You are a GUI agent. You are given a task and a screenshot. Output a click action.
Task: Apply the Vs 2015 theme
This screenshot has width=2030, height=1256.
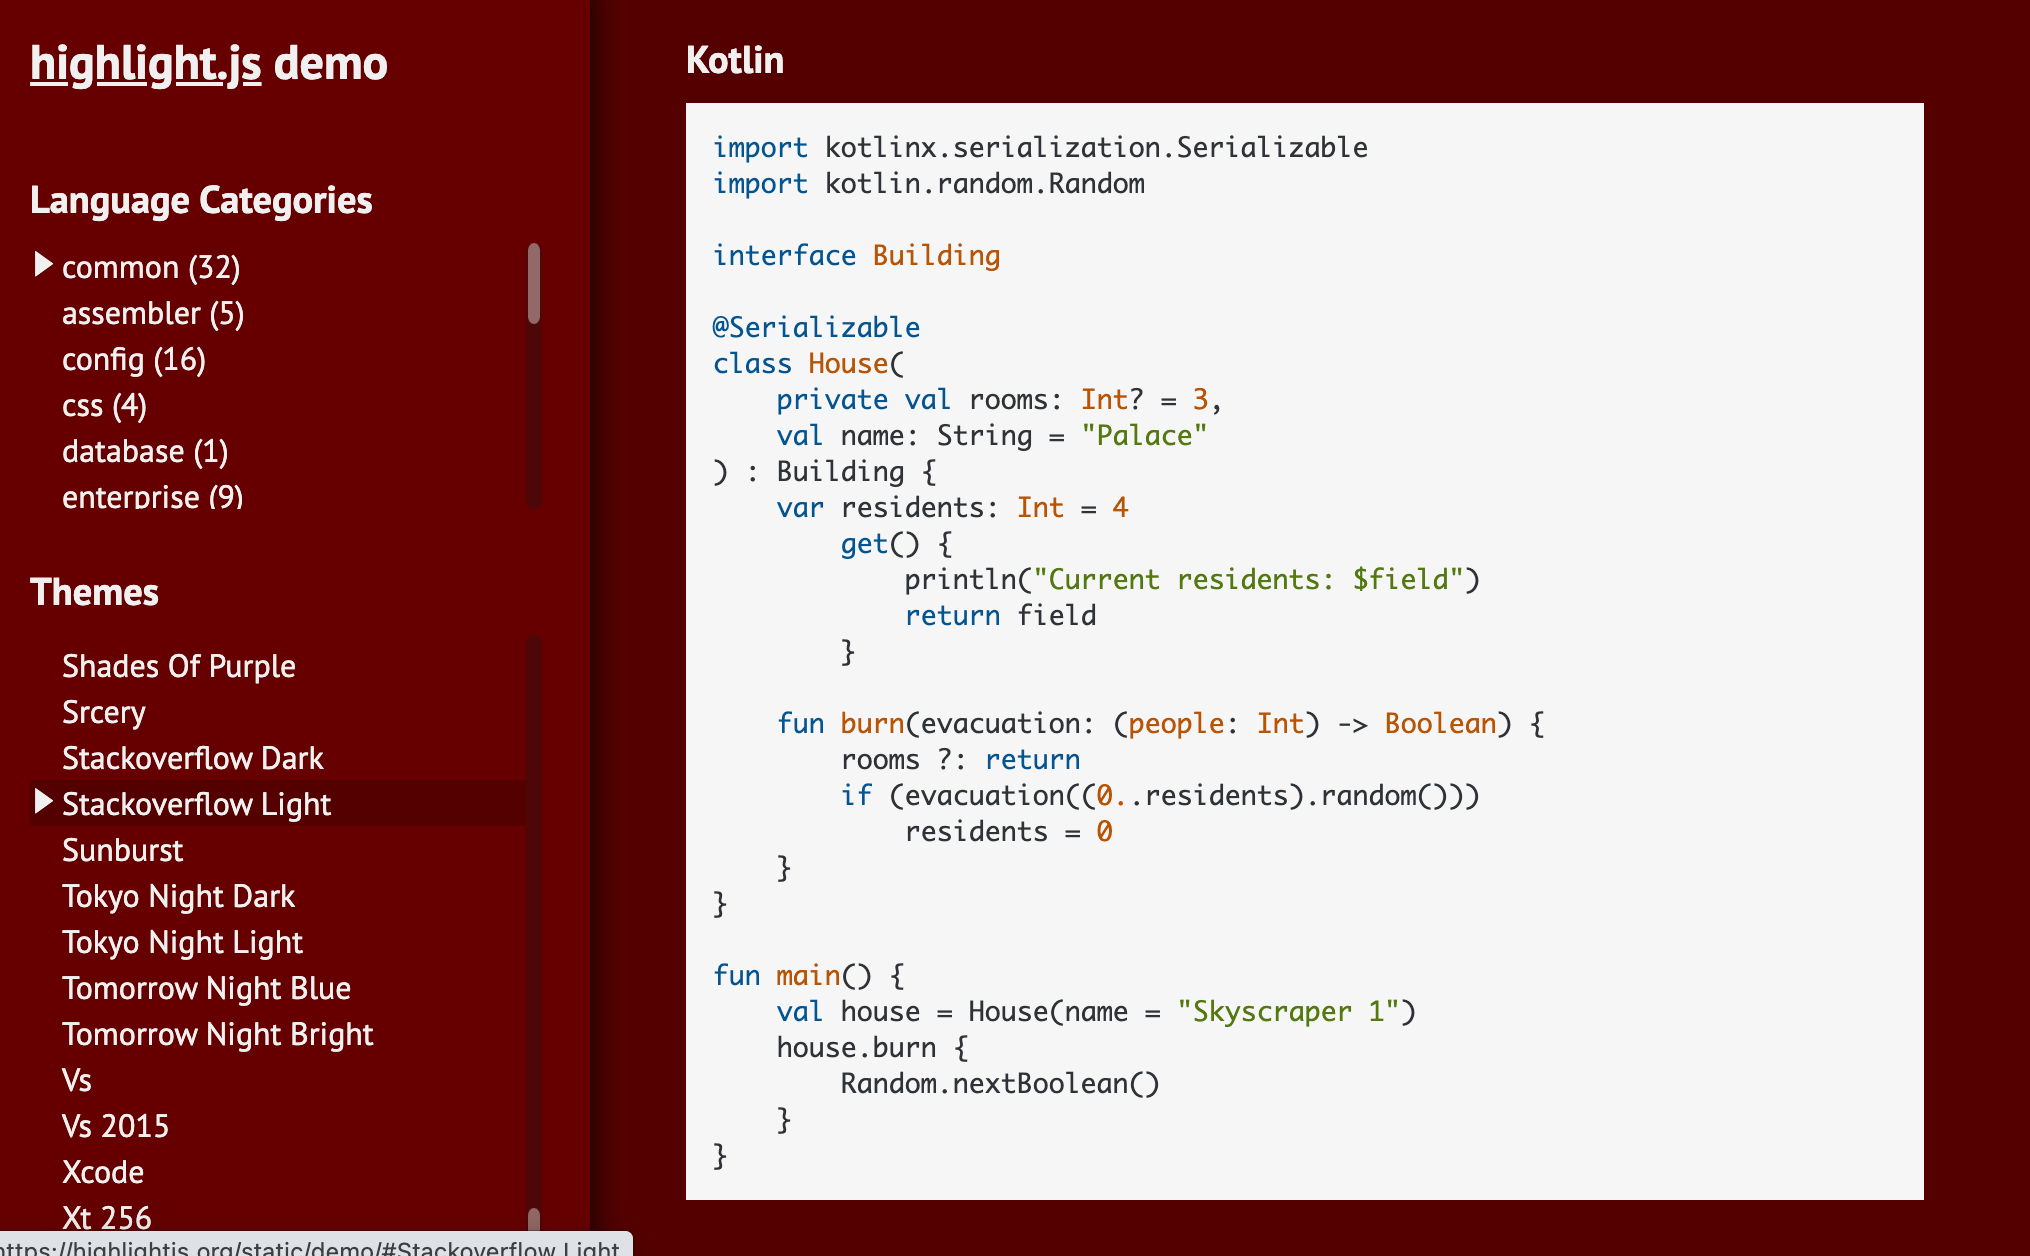click(116, 1126)
